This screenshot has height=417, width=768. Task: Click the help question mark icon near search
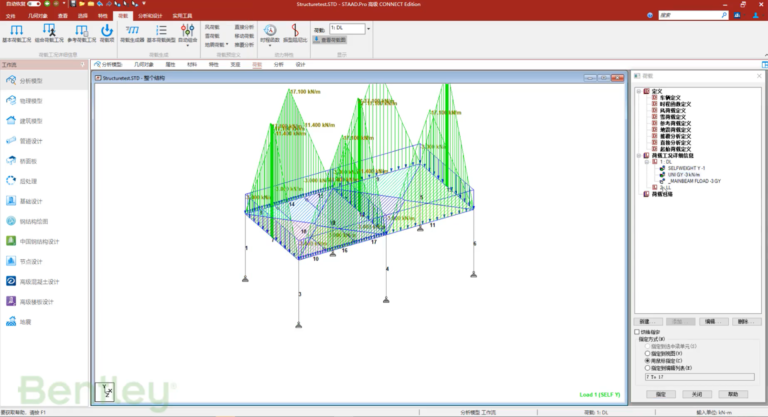tap(650, 15)
